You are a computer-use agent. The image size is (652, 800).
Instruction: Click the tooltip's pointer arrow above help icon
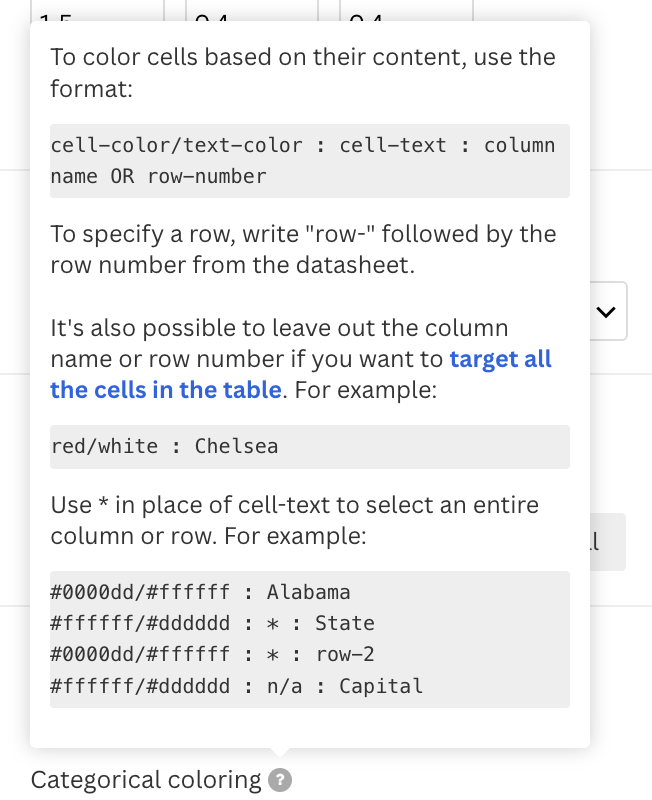(x=280, y=753)
